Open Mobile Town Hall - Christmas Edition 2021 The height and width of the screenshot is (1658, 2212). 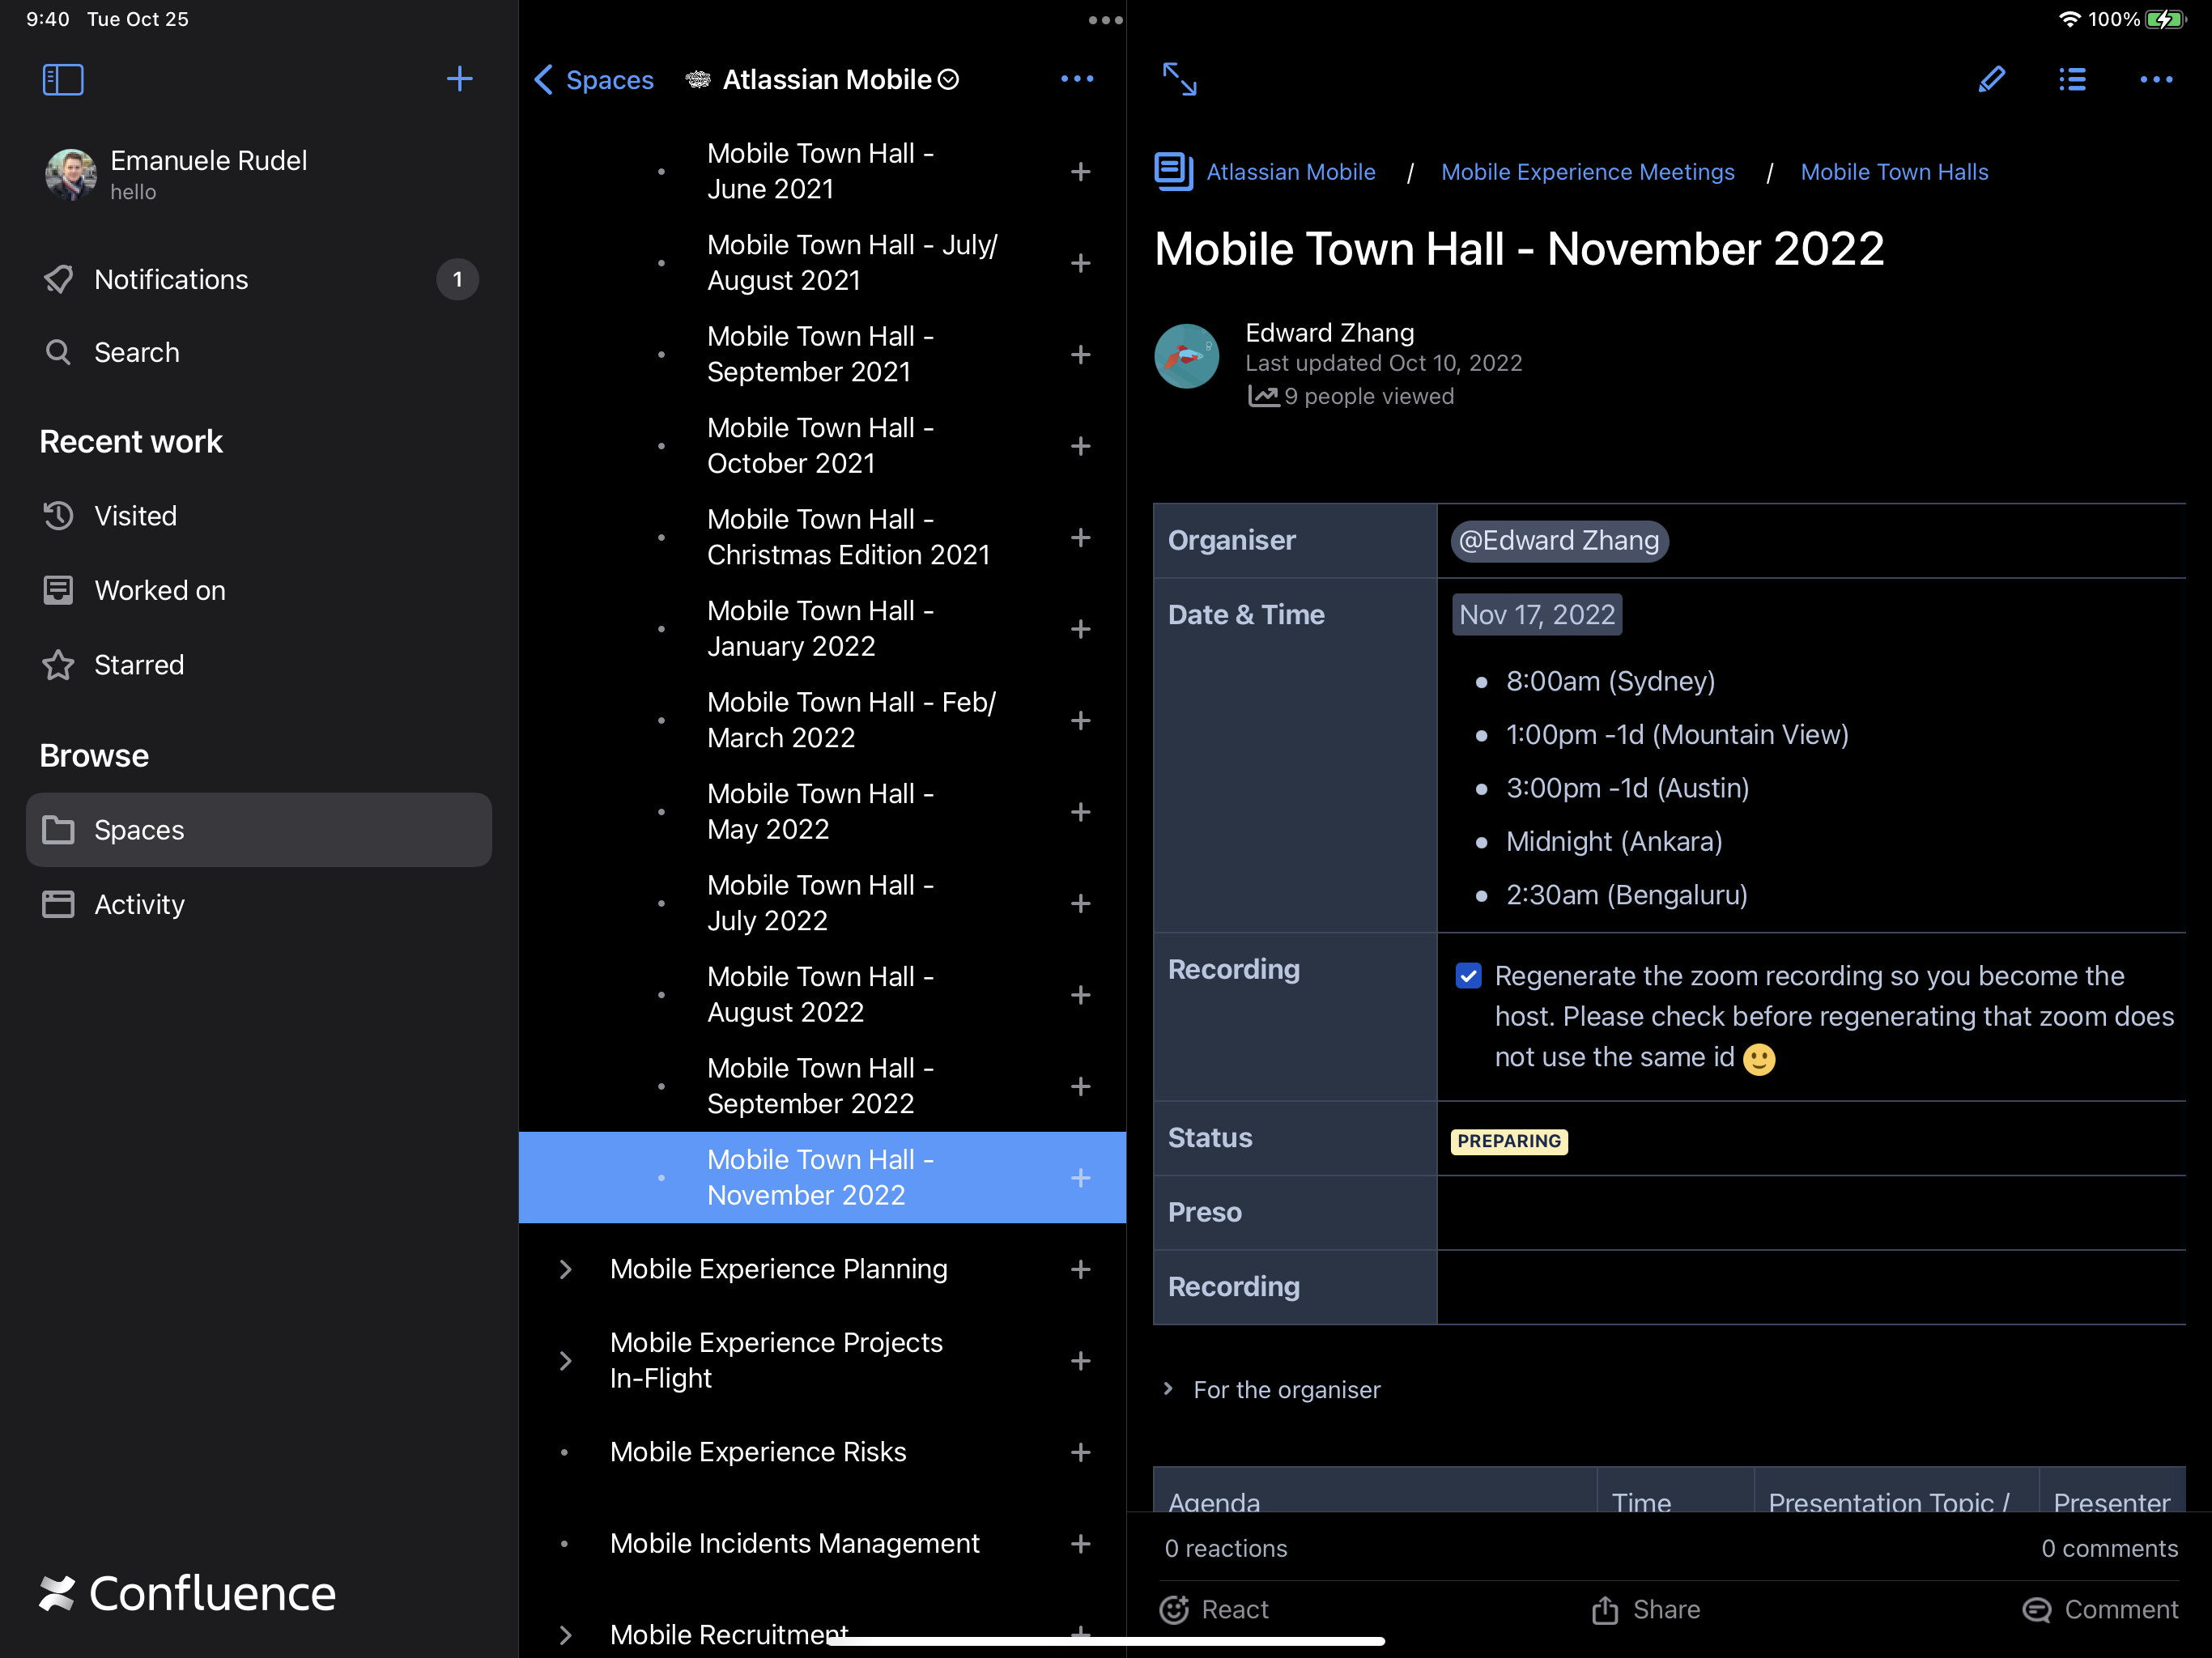click(822, 537)
